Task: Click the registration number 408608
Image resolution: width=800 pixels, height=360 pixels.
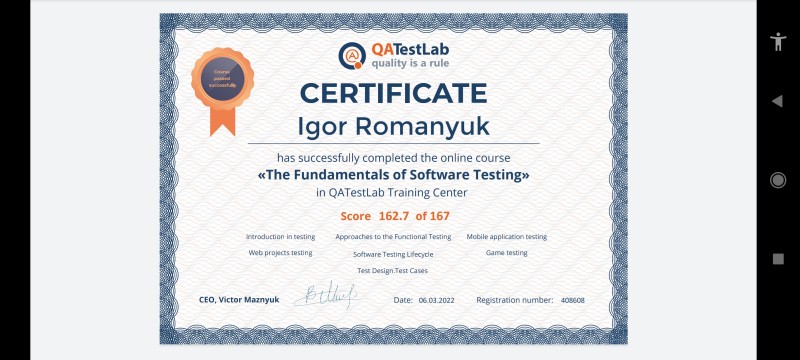Action: (572, 300)
